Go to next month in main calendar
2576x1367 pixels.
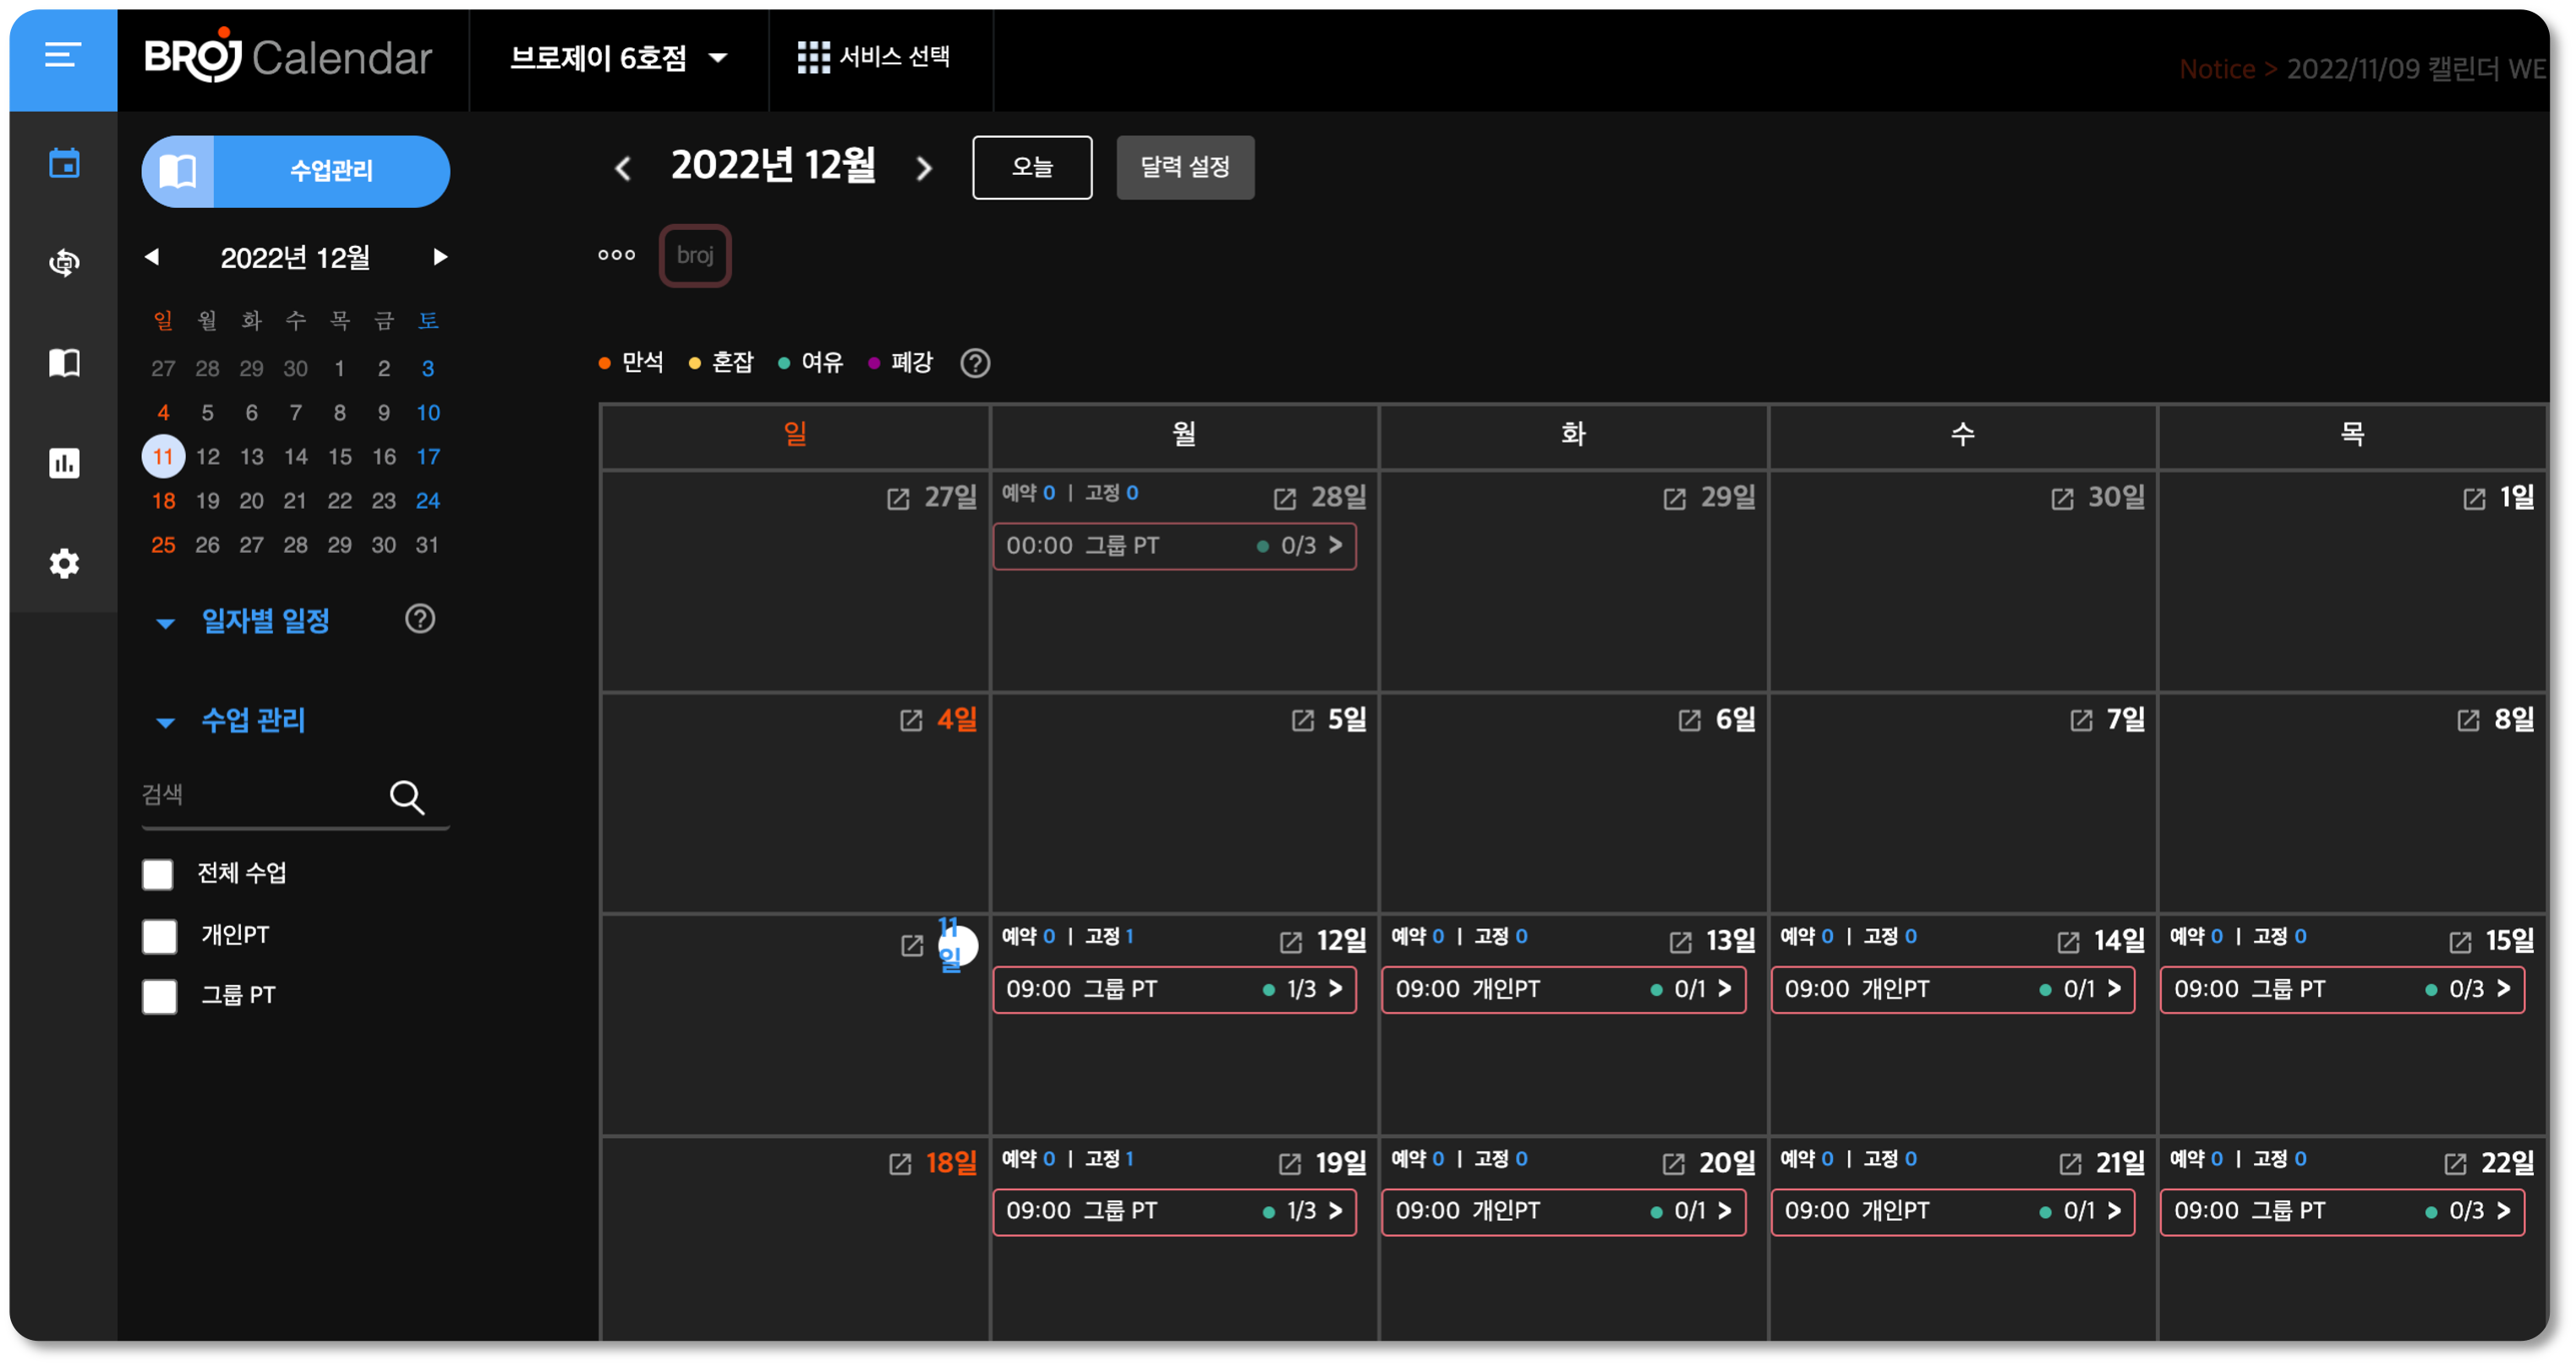pos(924,168)
